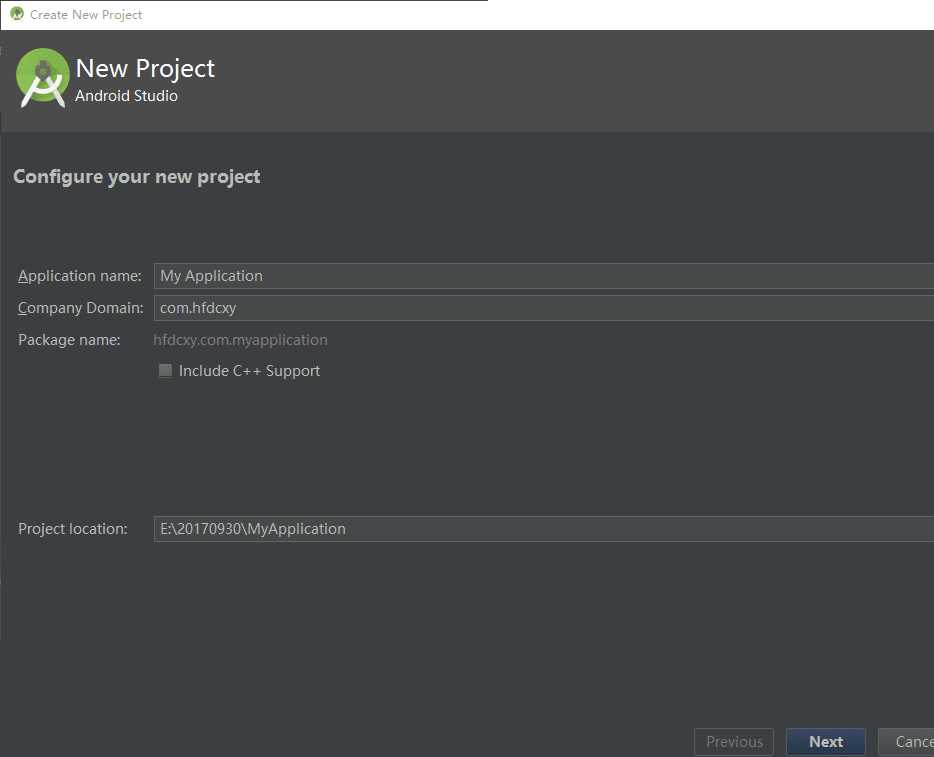Click Android Studio subtitle text
The height and width of the screenshot is (757, 934).
(x=126, y=96)
